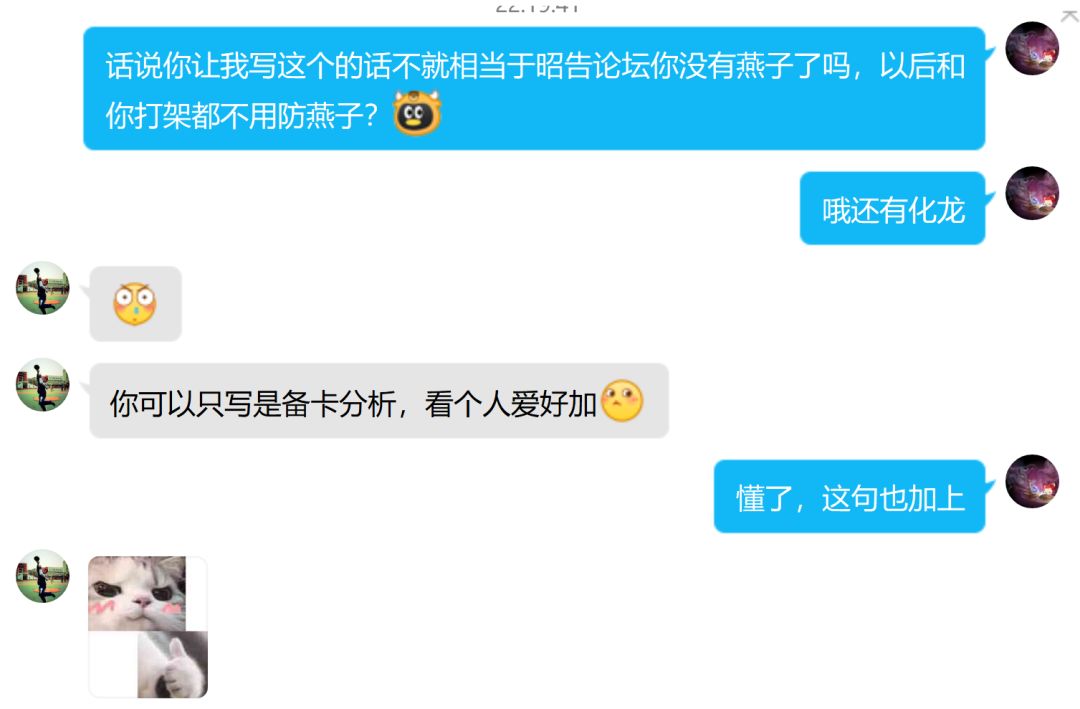Open the contact avatar beside the shocked emoji
The image size is (1080, 709).
click(x=43, y=288)
